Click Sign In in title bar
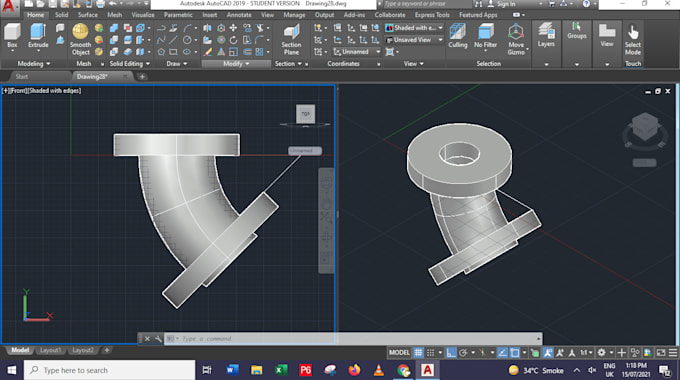The width and height of the screenshot is (680, 380). 506,4
